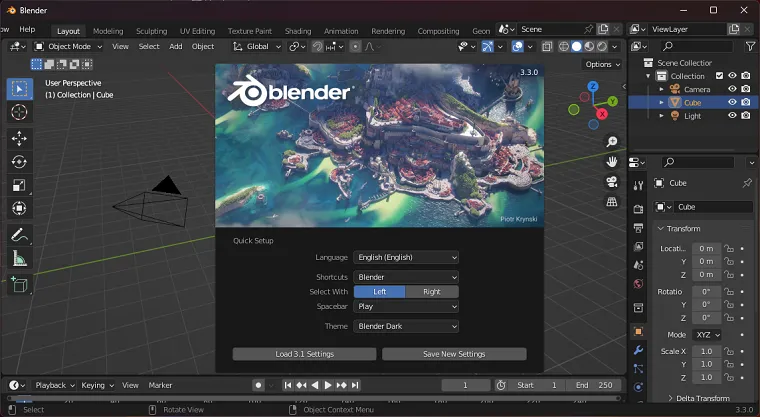Switch to the UV Editing tab
The image size is (760, 417).
[197, 31]
